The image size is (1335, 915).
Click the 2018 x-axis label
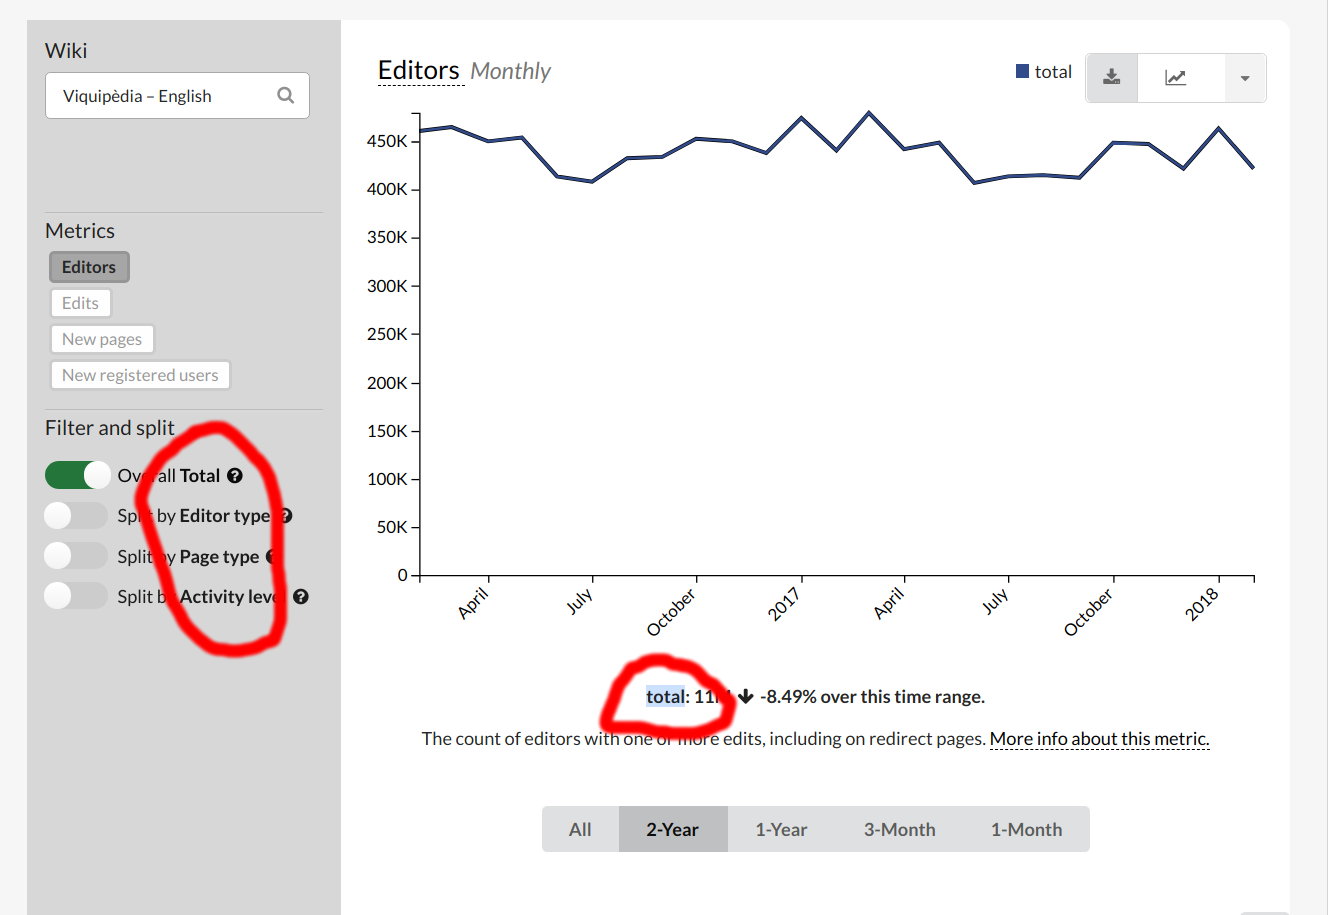click(1202, 604)
